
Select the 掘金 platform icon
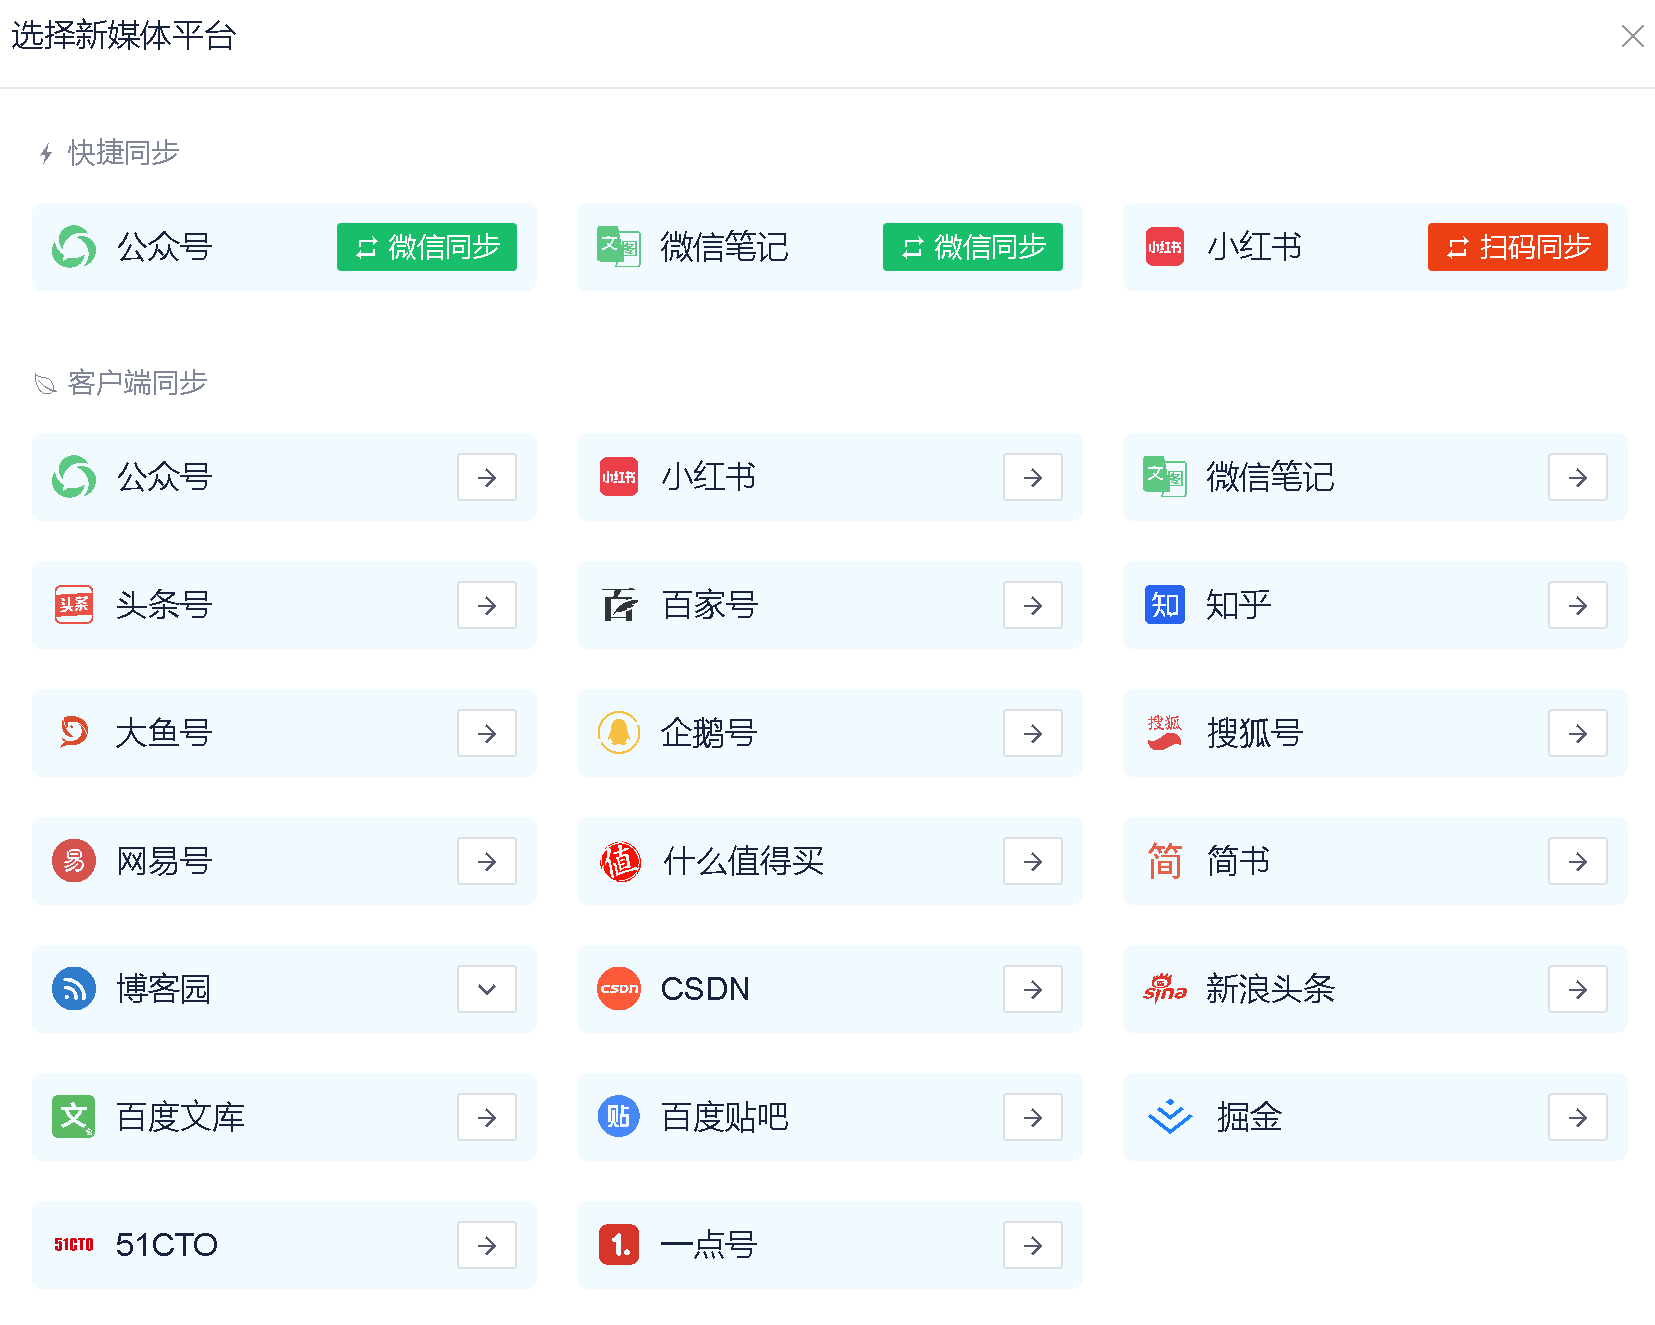pos(1169,1117)
